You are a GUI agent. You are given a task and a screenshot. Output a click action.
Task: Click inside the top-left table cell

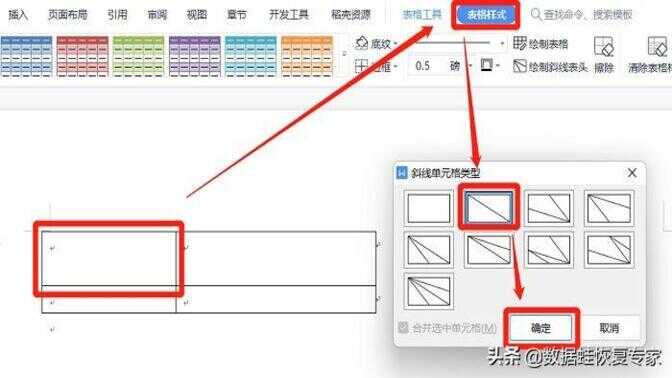click(109, 258)
